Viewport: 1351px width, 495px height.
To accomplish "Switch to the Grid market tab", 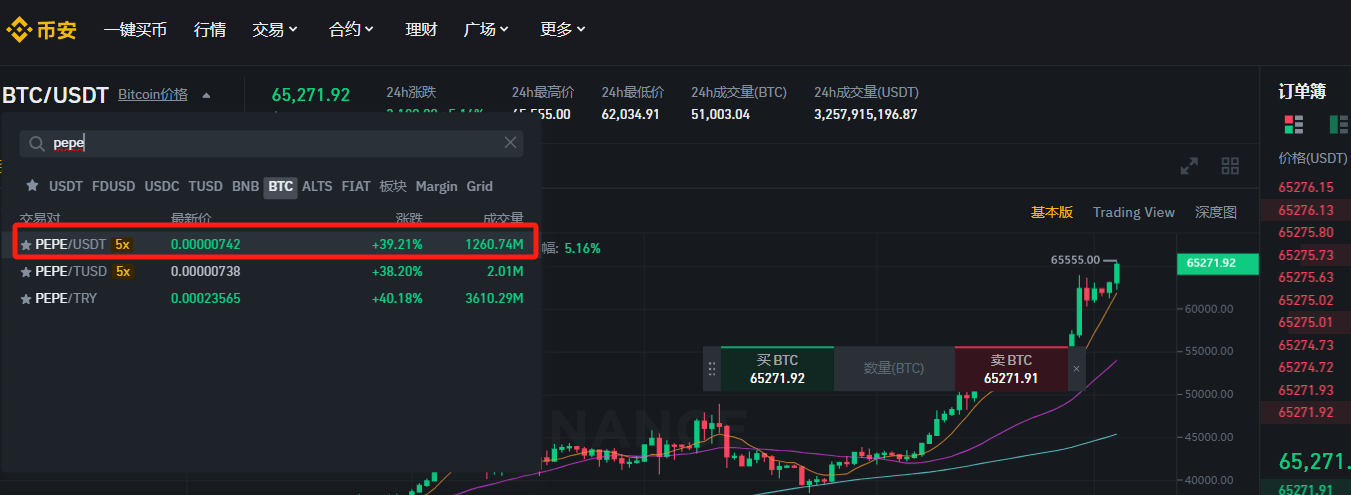I will [480, 186].
